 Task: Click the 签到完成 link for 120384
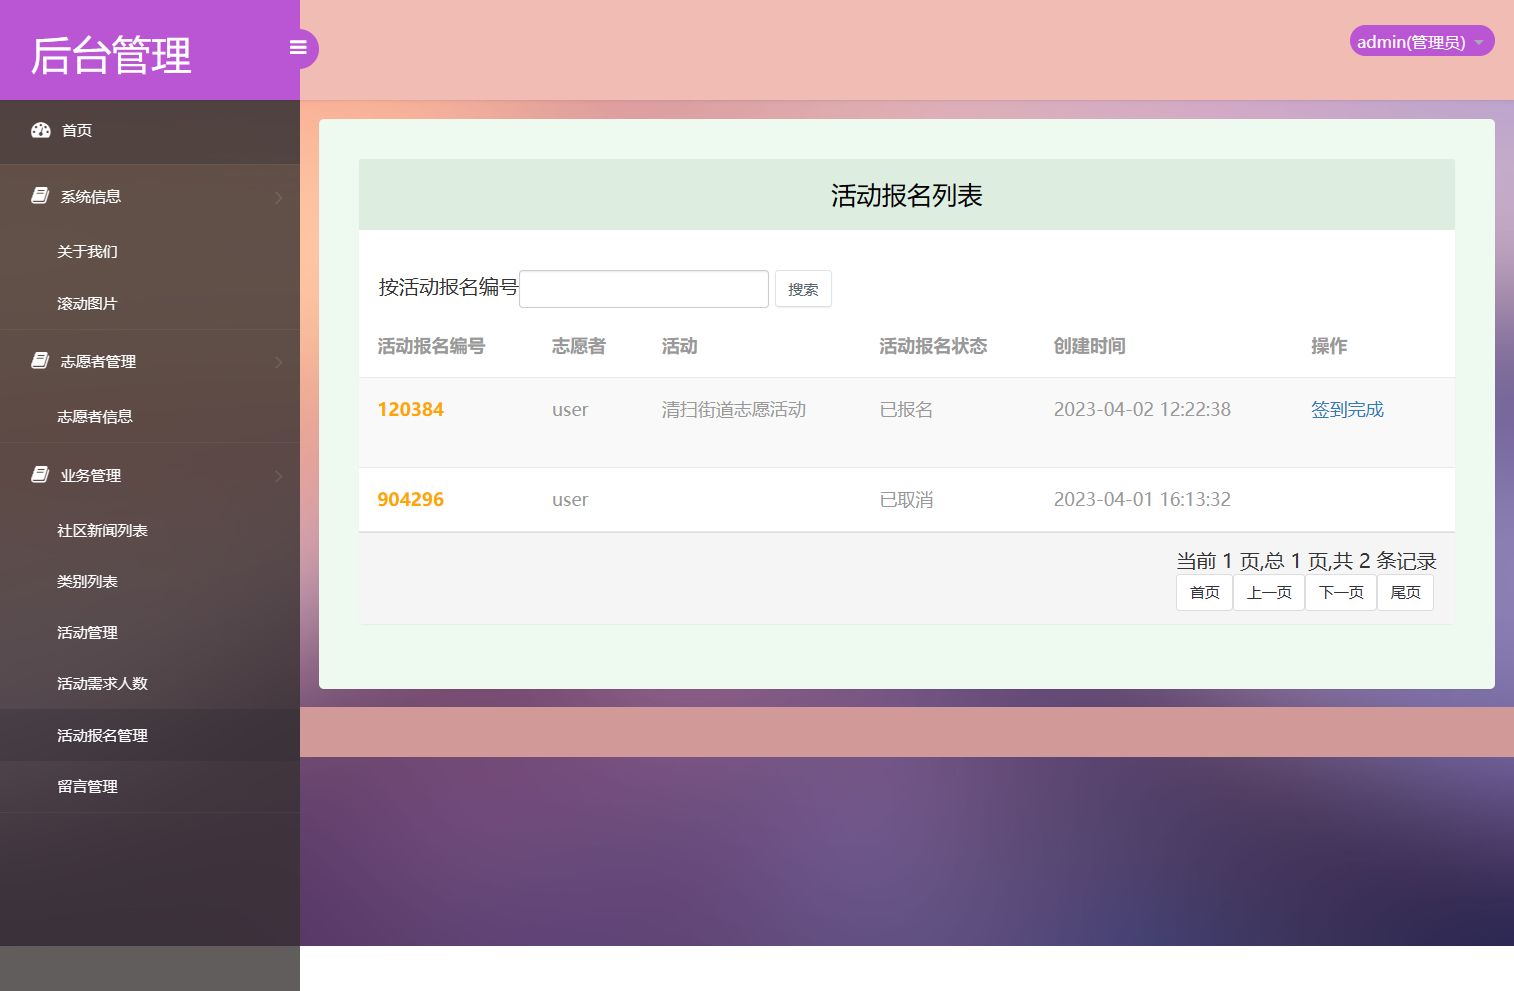tap(1347, 409)
